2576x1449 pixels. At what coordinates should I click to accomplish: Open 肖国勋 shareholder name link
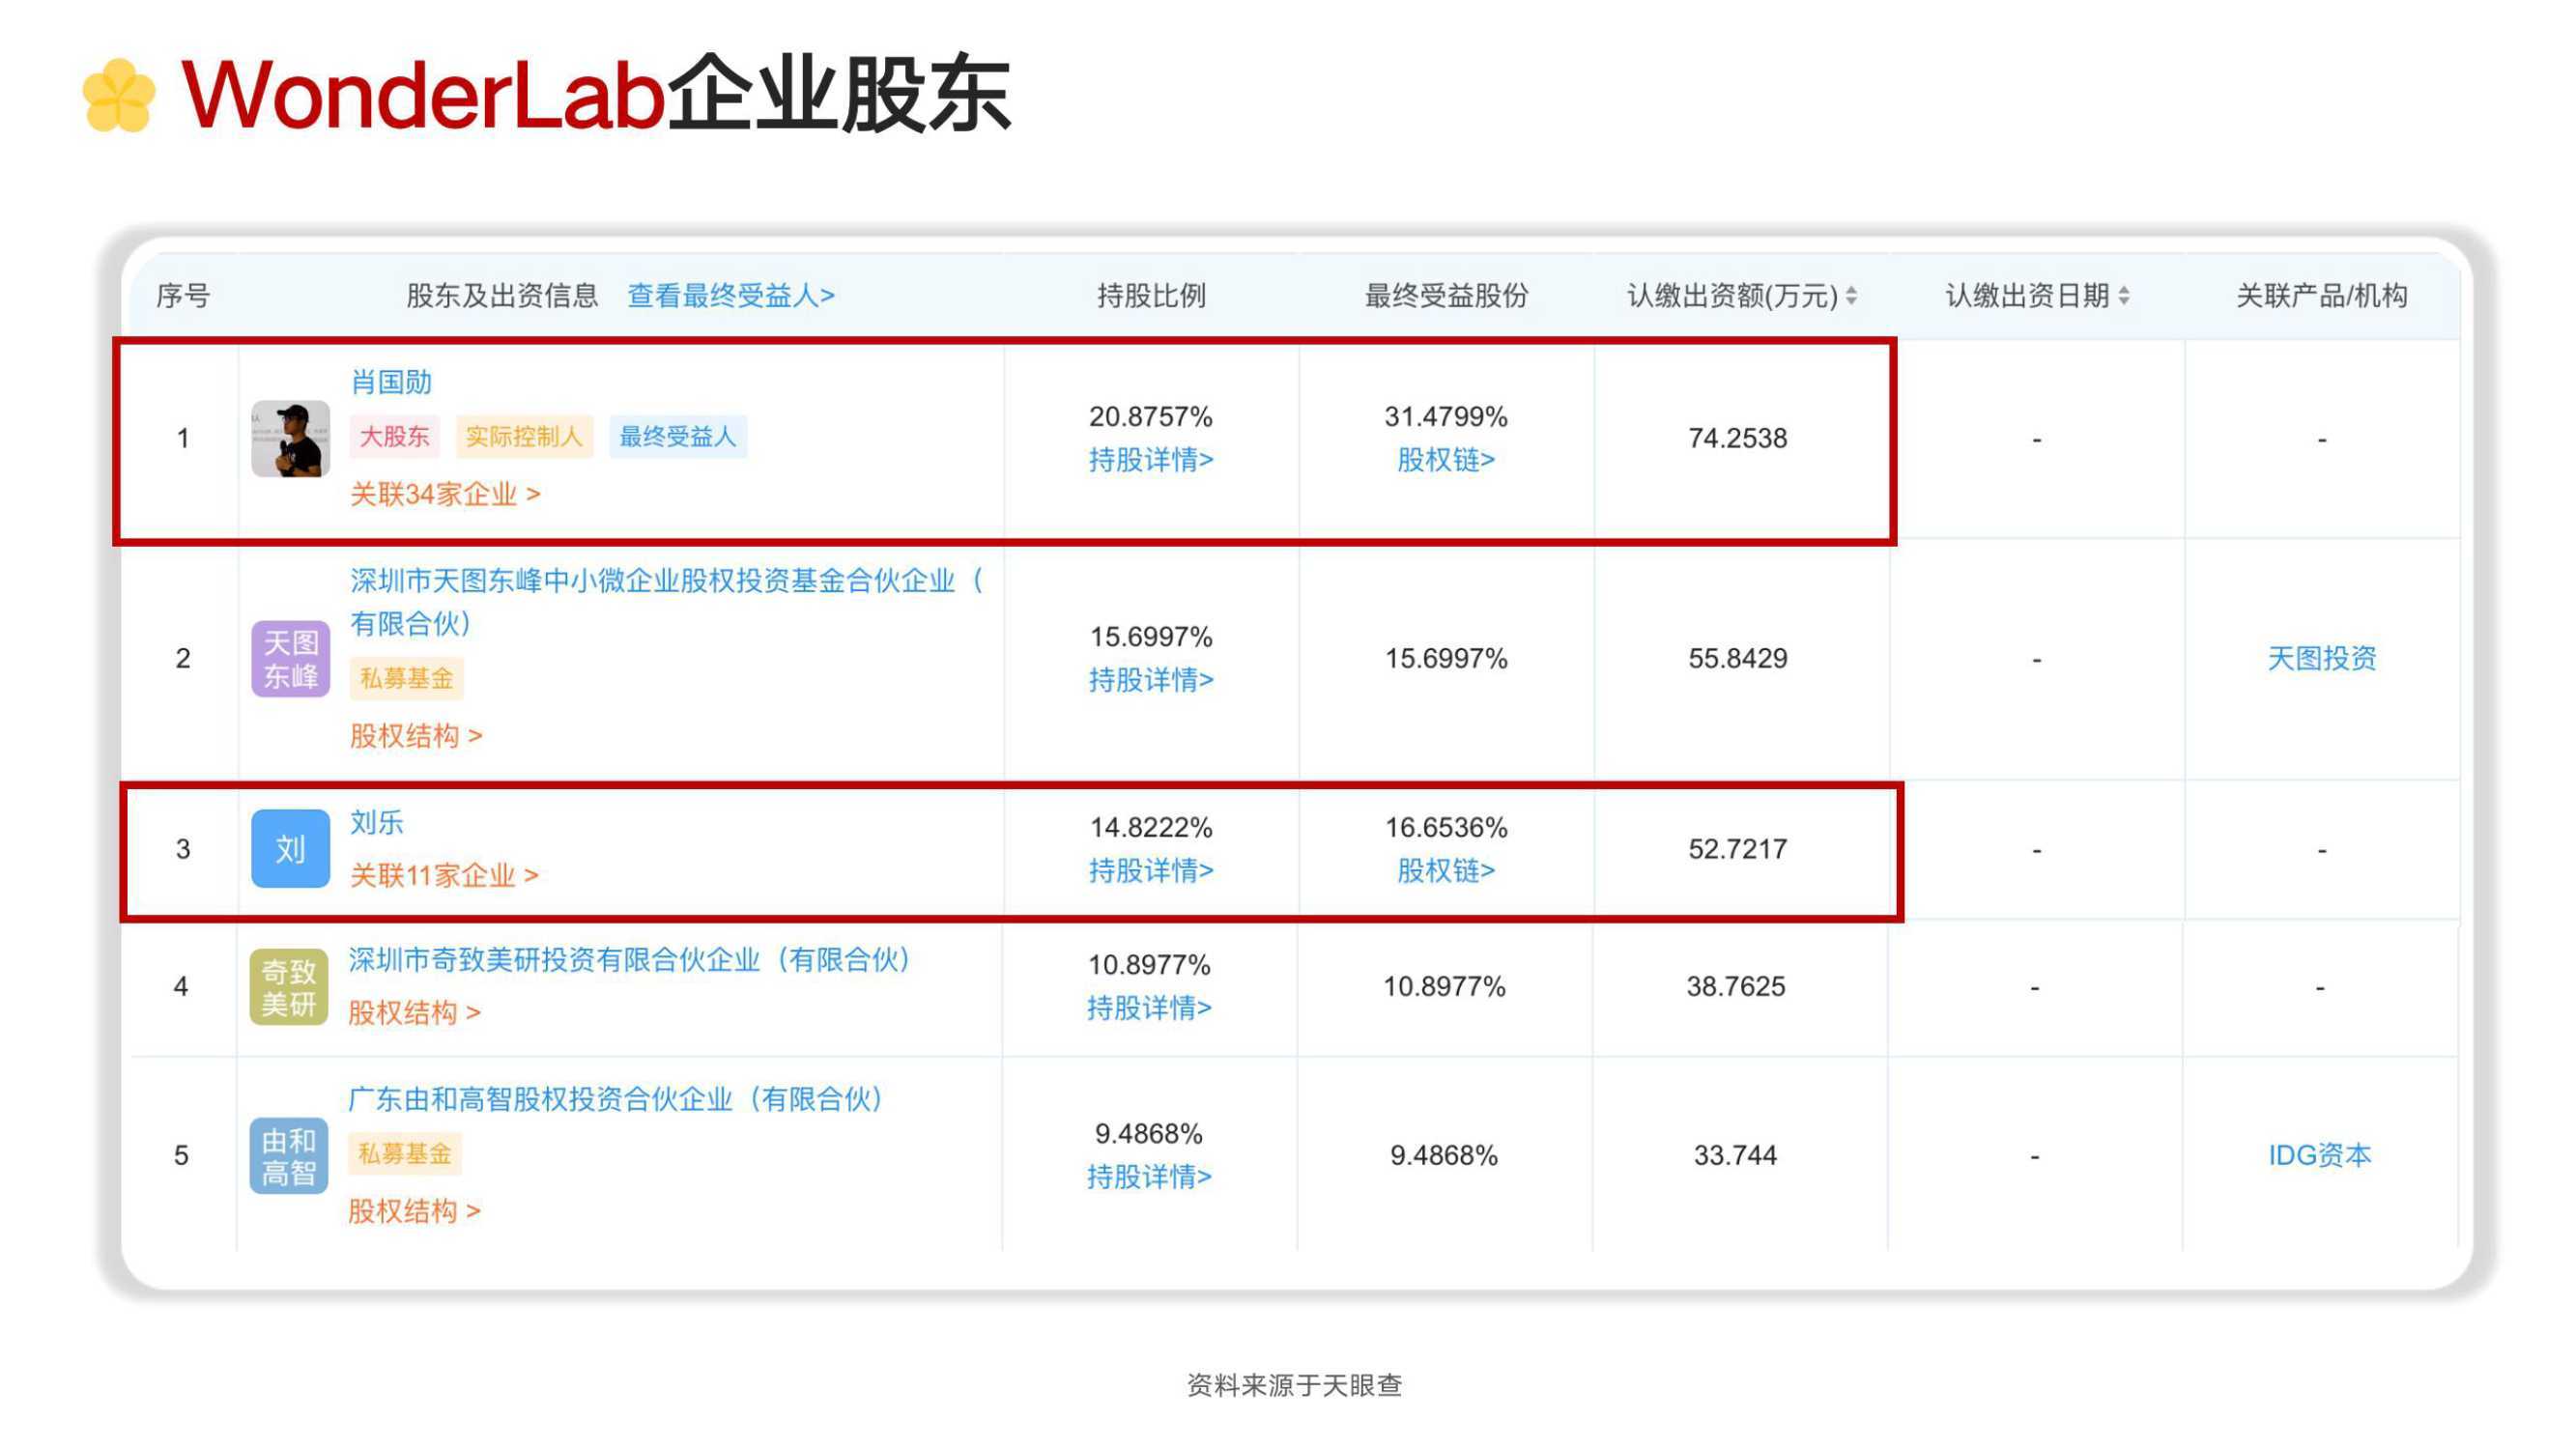[391, 382]
